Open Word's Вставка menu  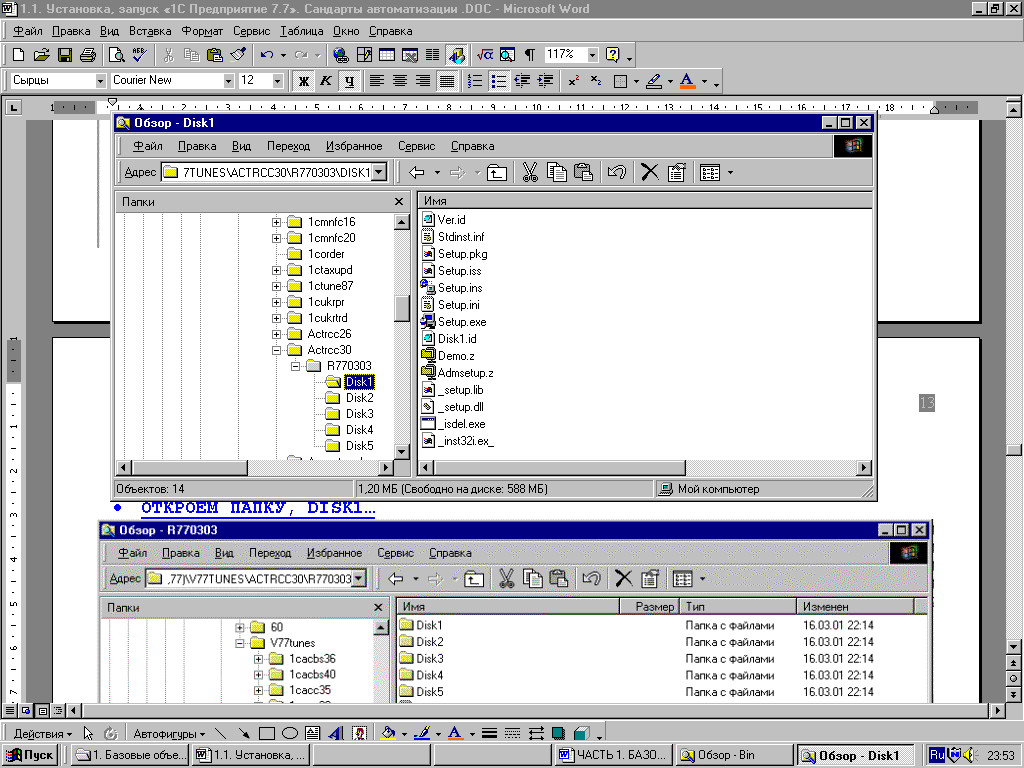(150, 31)
